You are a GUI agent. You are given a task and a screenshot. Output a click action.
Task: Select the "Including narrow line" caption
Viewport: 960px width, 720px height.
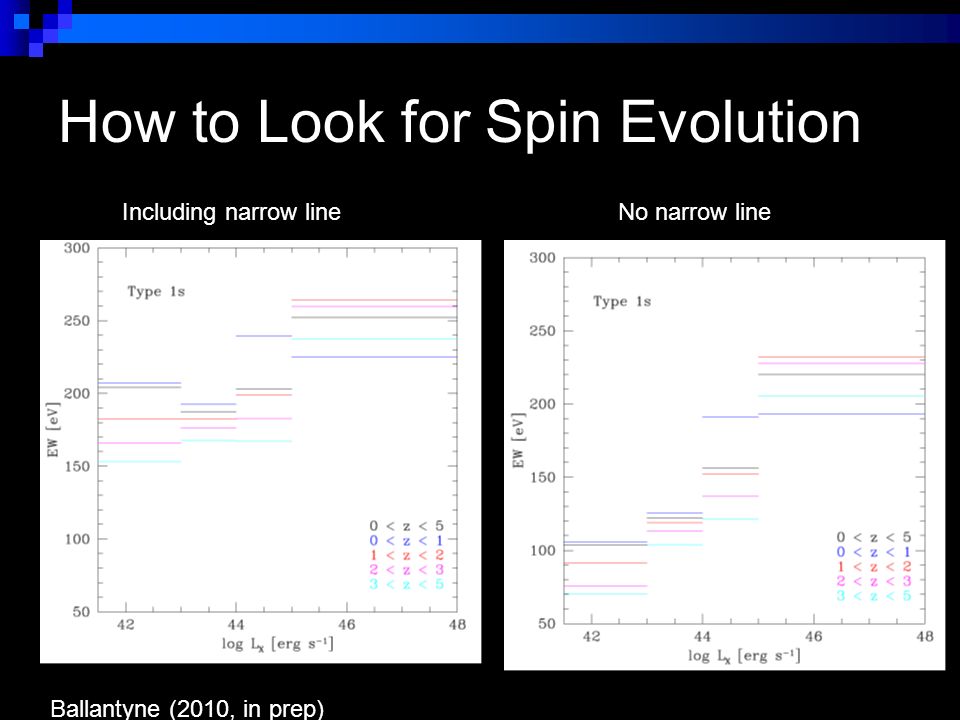point(231,212)
